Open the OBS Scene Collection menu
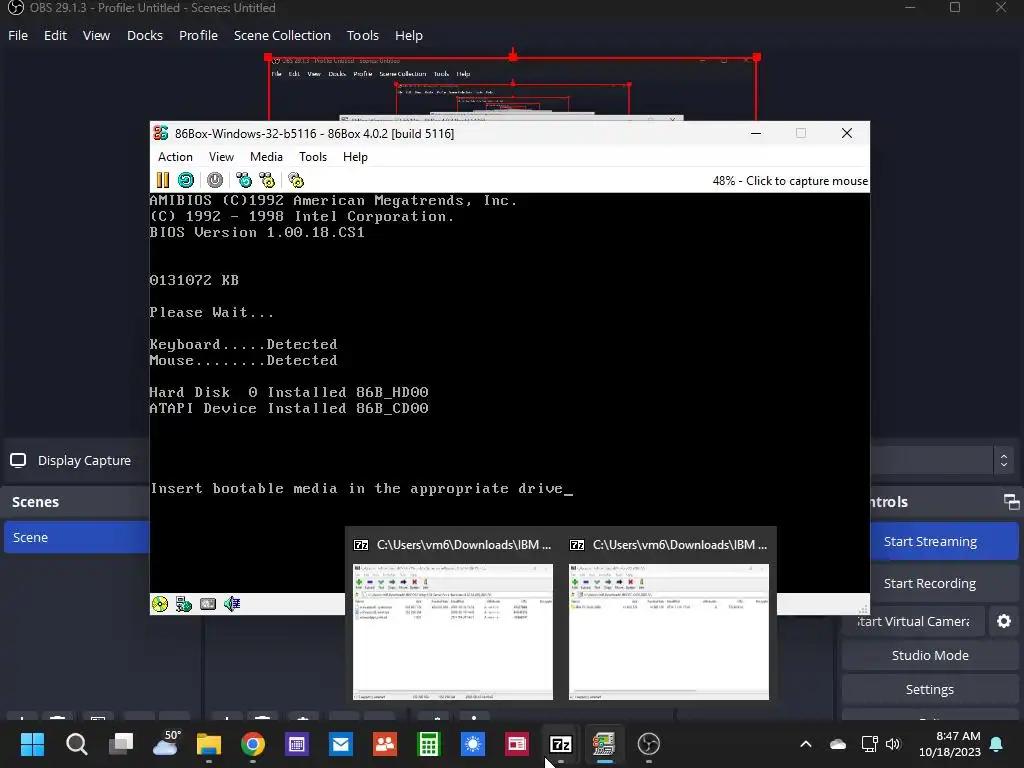Viewport: 1024px width, 768px height. tap(282, 35)
